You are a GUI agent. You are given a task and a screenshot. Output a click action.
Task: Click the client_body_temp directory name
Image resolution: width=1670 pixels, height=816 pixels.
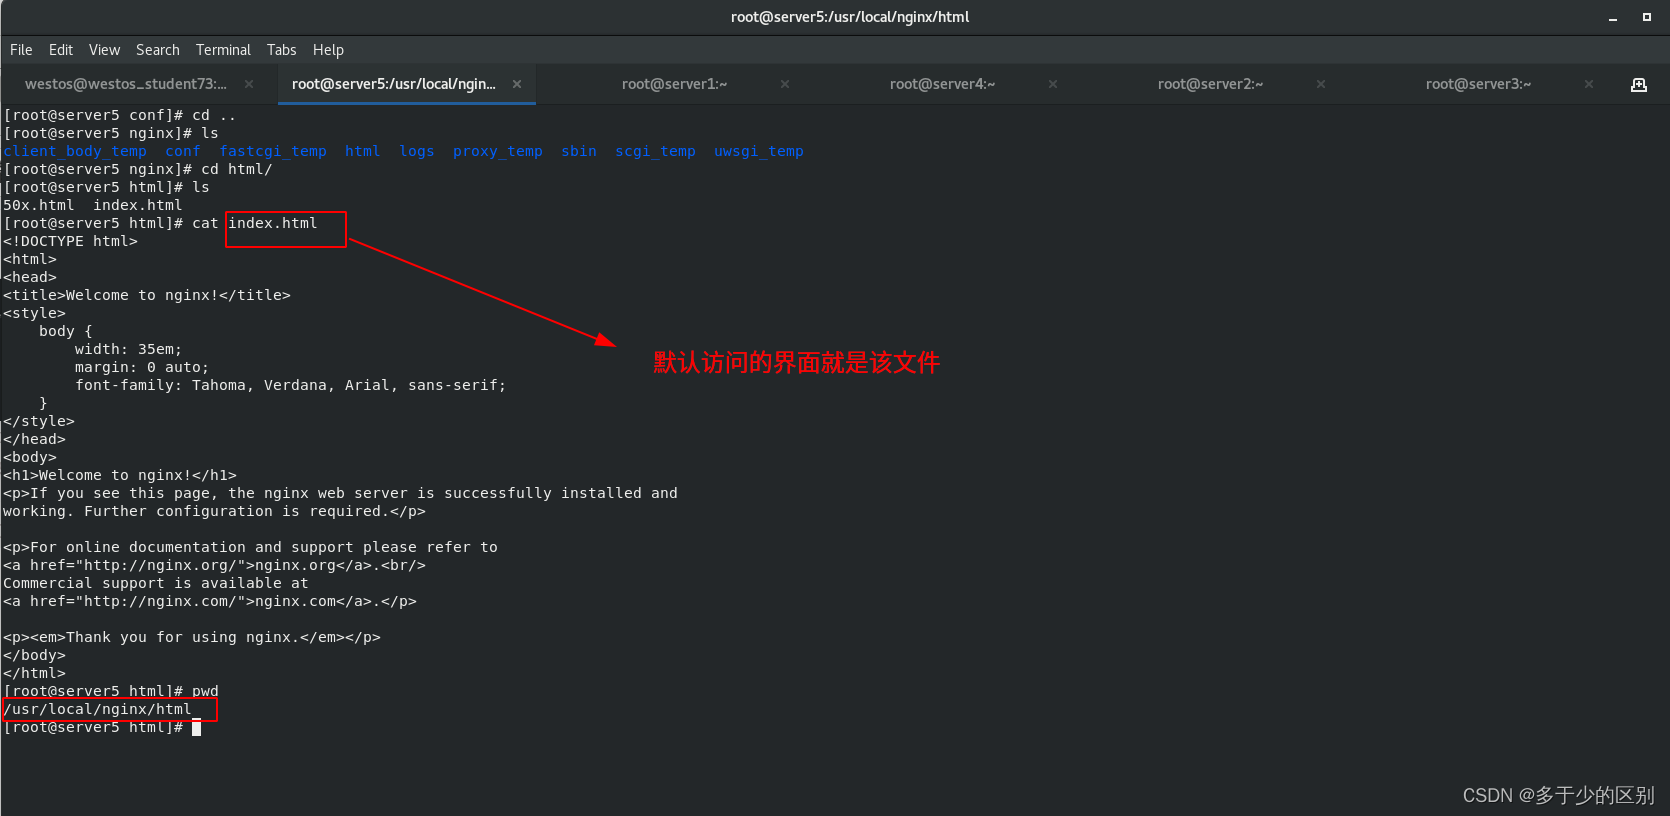tap(75, 151)
